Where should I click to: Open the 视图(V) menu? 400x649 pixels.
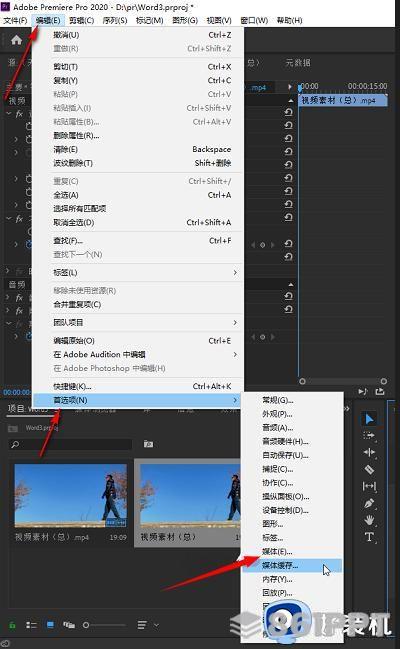click(219, 20)
